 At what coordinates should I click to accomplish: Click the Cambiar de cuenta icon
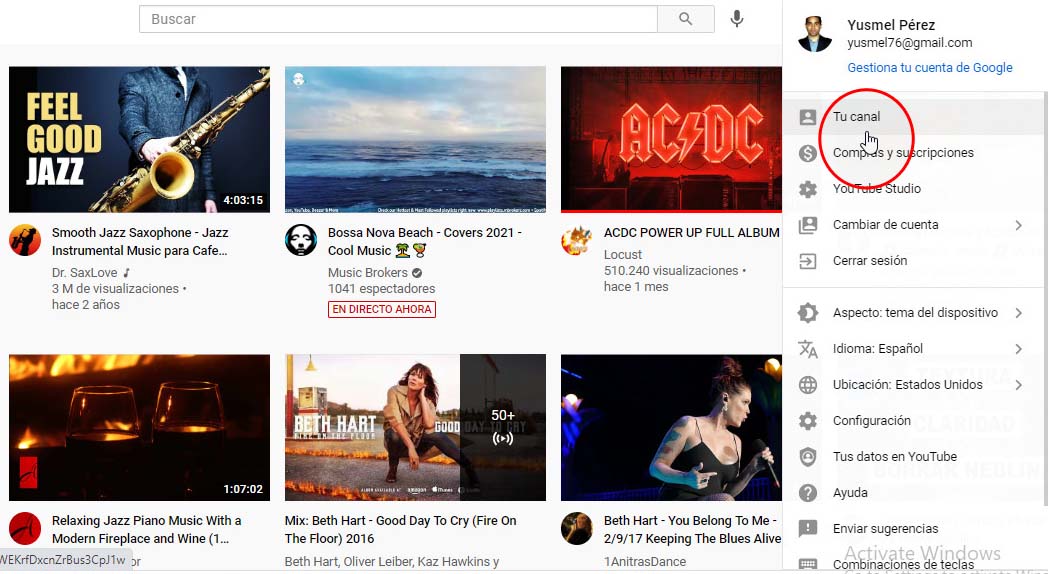(807, 225)
